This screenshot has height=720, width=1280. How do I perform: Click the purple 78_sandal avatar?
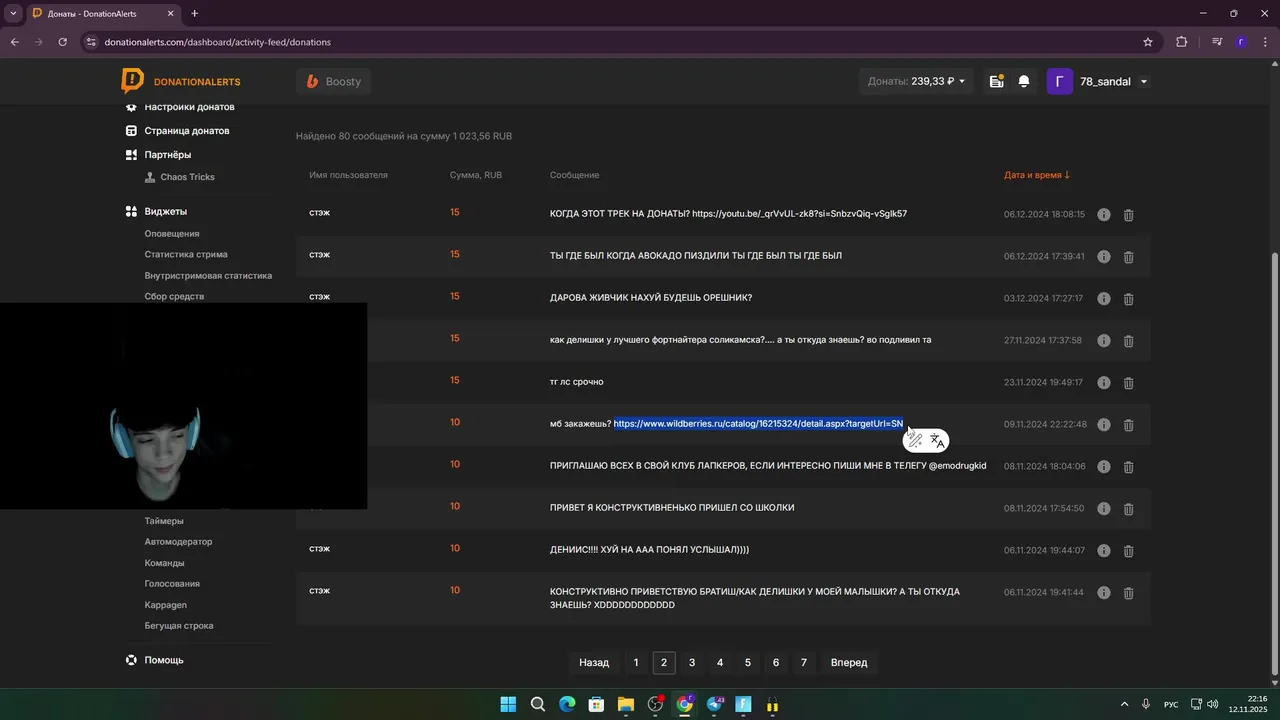pyautogui.click(x=1060, y=81)
